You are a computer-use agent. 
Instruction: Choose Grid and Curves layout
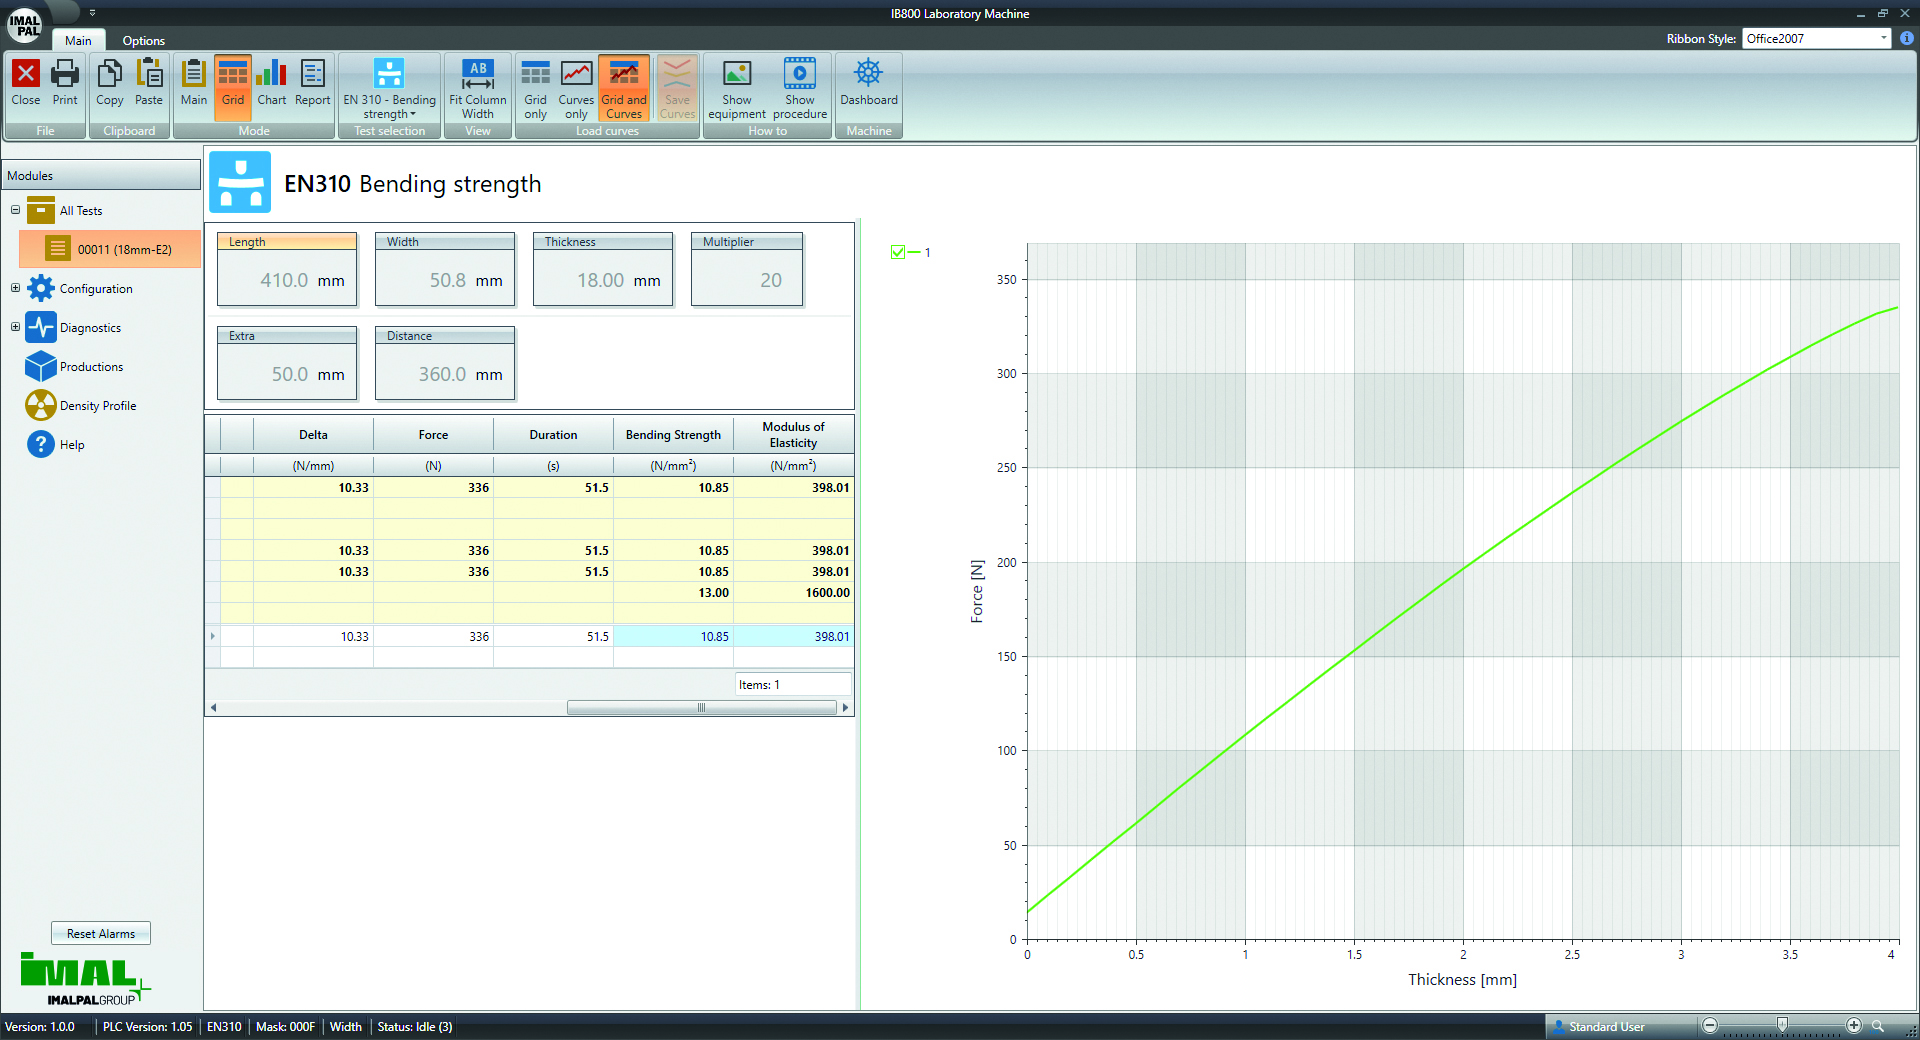coord(624,89)
